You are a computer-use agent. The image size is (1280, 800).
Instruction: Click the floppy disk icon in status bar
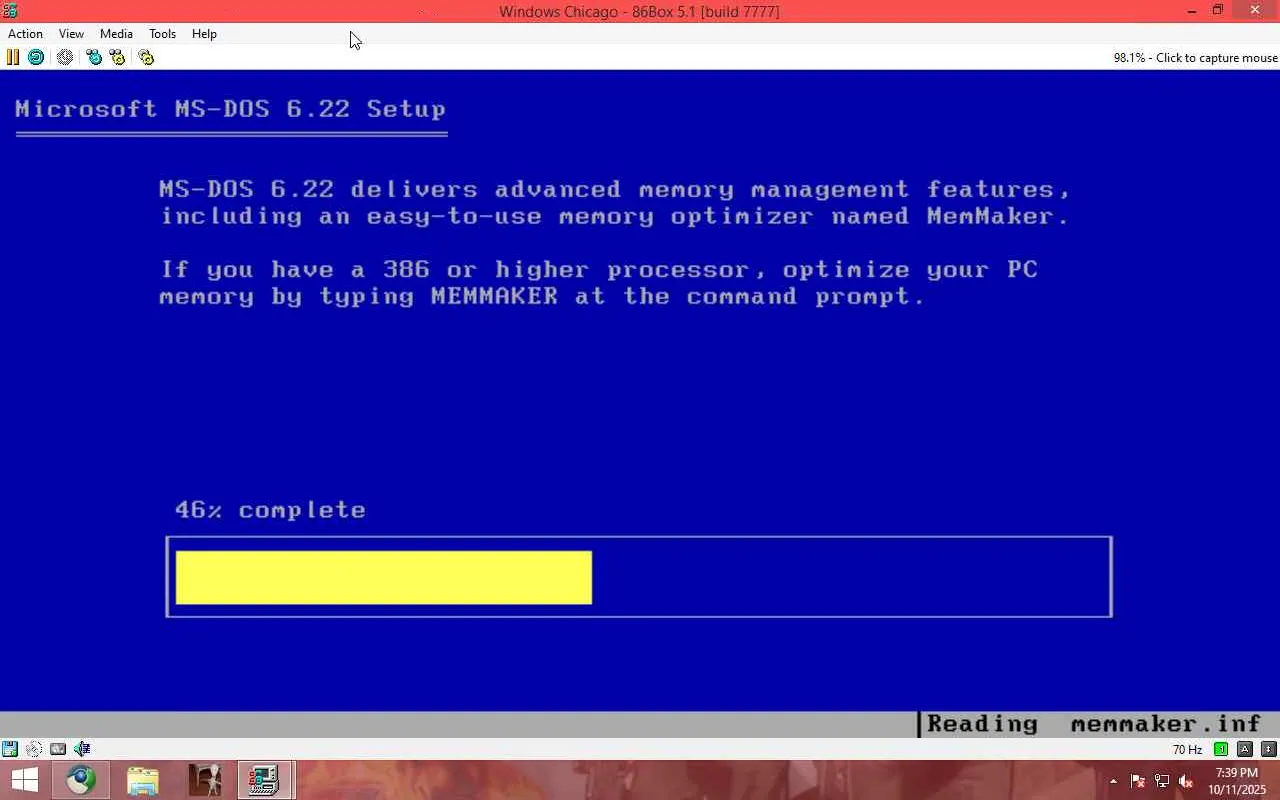tap(10, 748)
